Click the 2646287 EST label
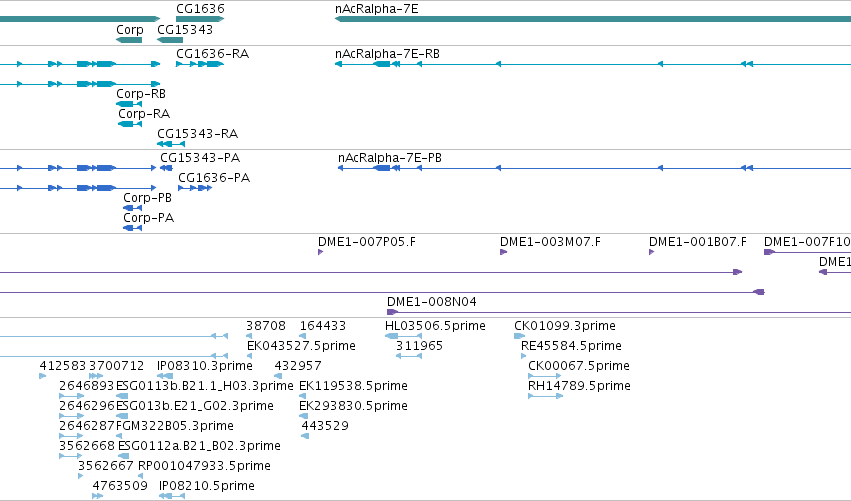Screen dimensions: 851x501 point(87,426)
